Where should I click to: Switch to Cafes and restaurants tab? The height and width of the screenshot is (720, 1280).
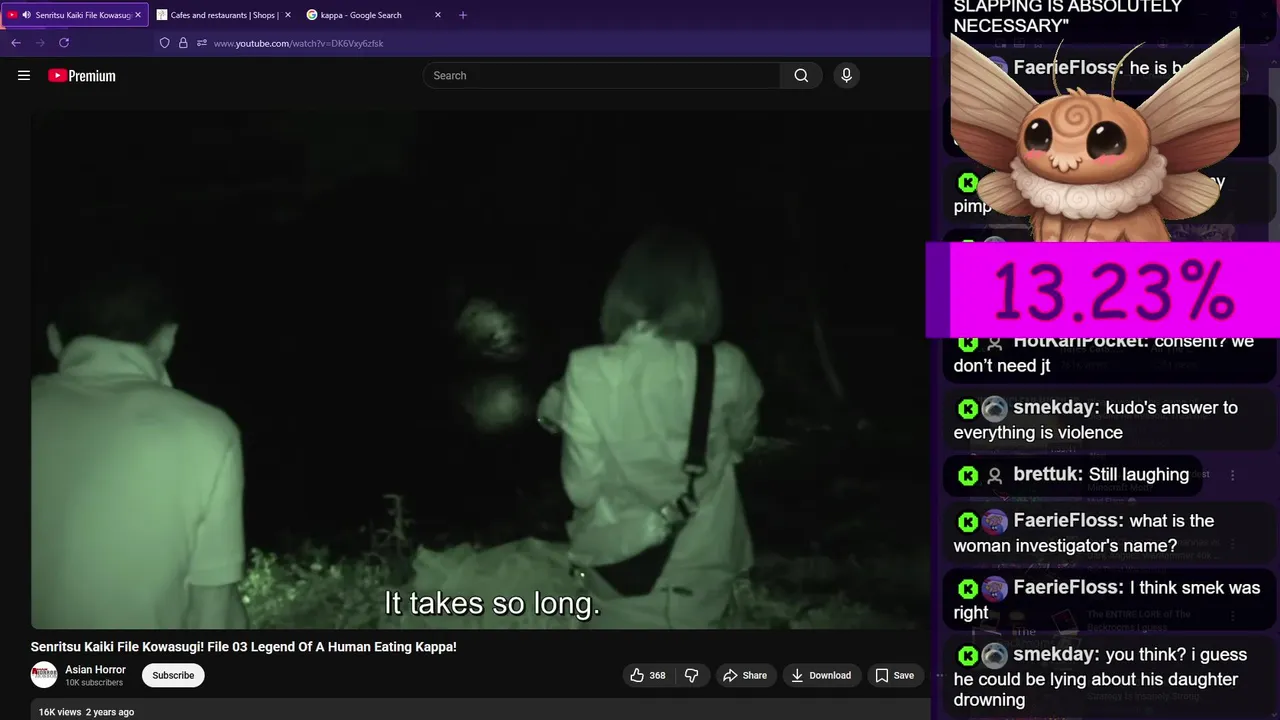click(x=222, y=15)
